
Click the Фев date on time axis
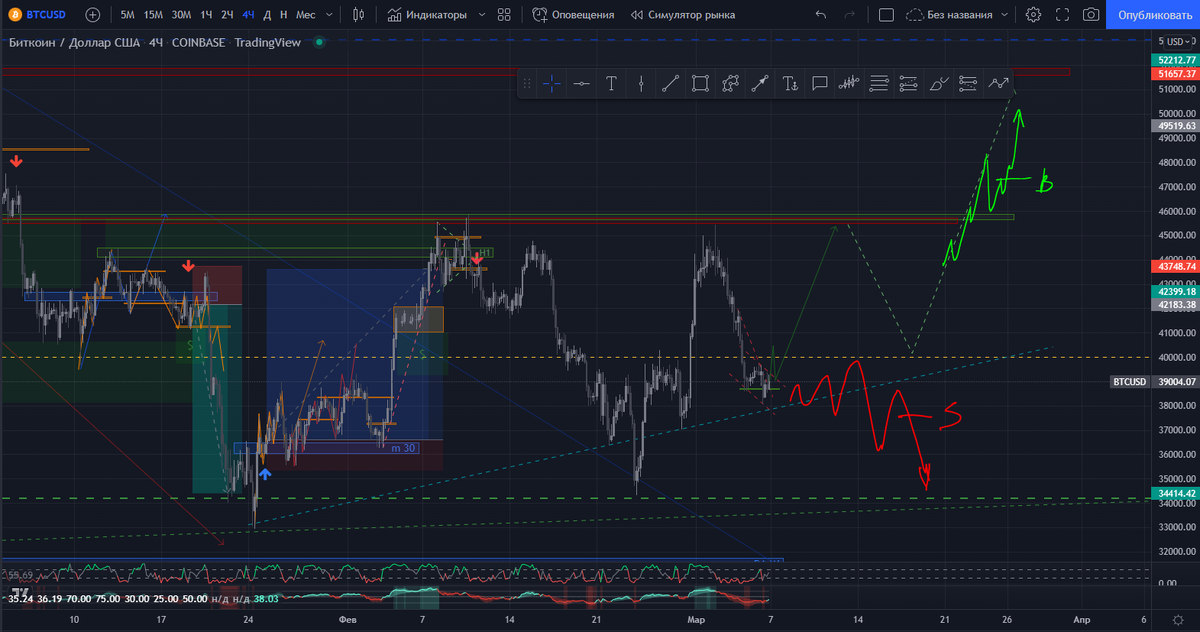(x=347, y=620)
